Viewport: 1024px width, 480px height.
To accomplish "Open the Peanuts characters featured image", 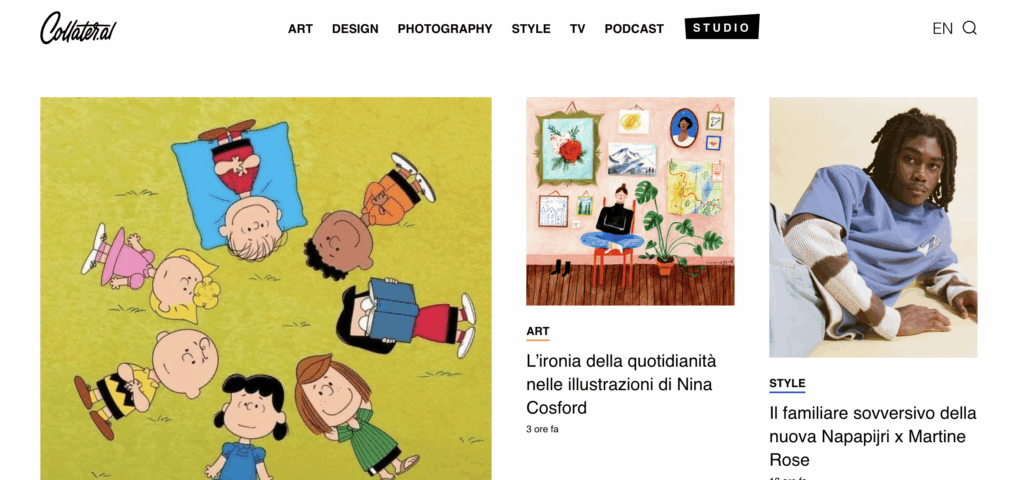I will tap(266, 289).
